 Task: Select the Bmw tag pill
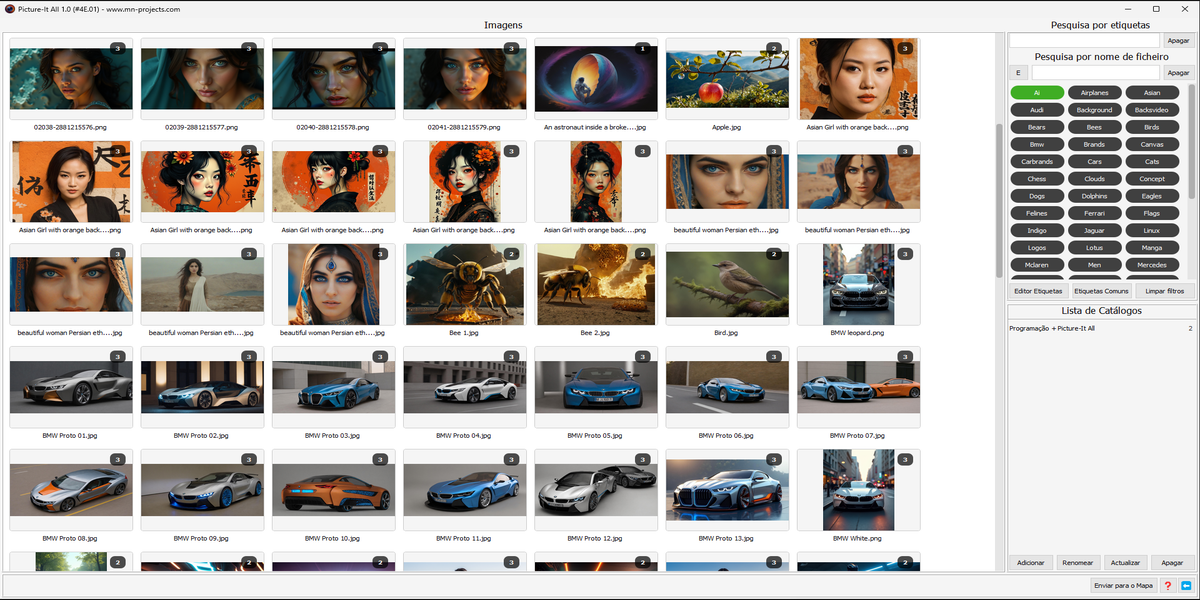click(x=1037, y=144)
